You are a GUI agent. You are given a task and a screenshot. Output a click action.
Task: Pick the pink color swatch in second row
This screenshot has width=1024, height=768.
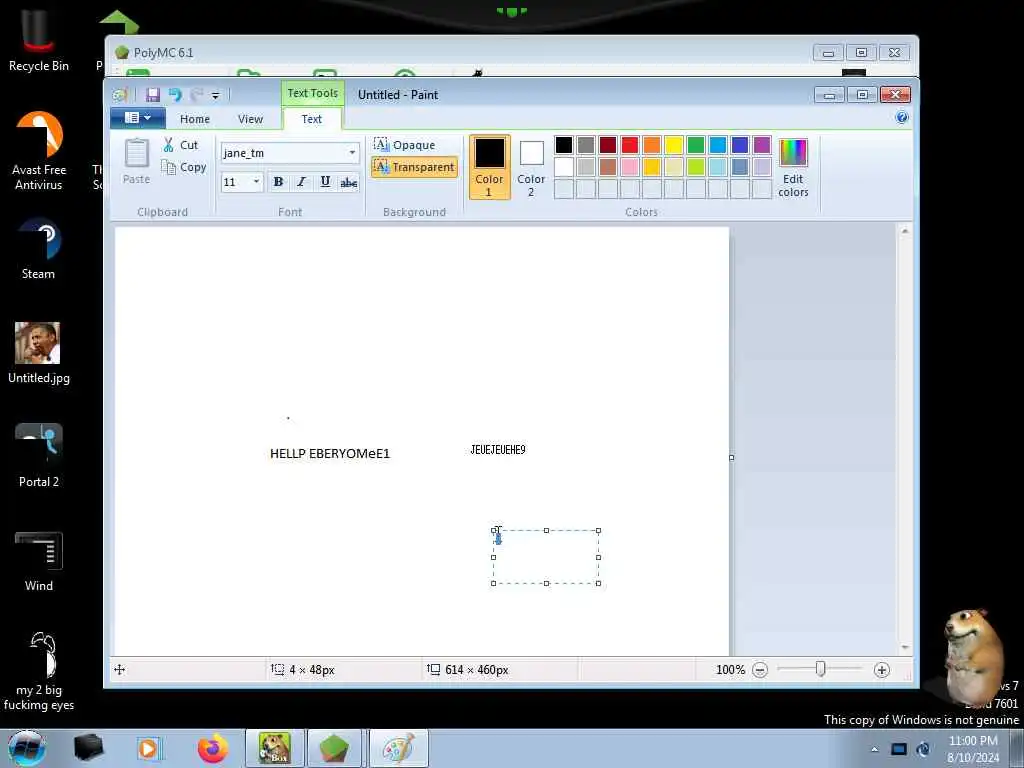pos(630,167)
